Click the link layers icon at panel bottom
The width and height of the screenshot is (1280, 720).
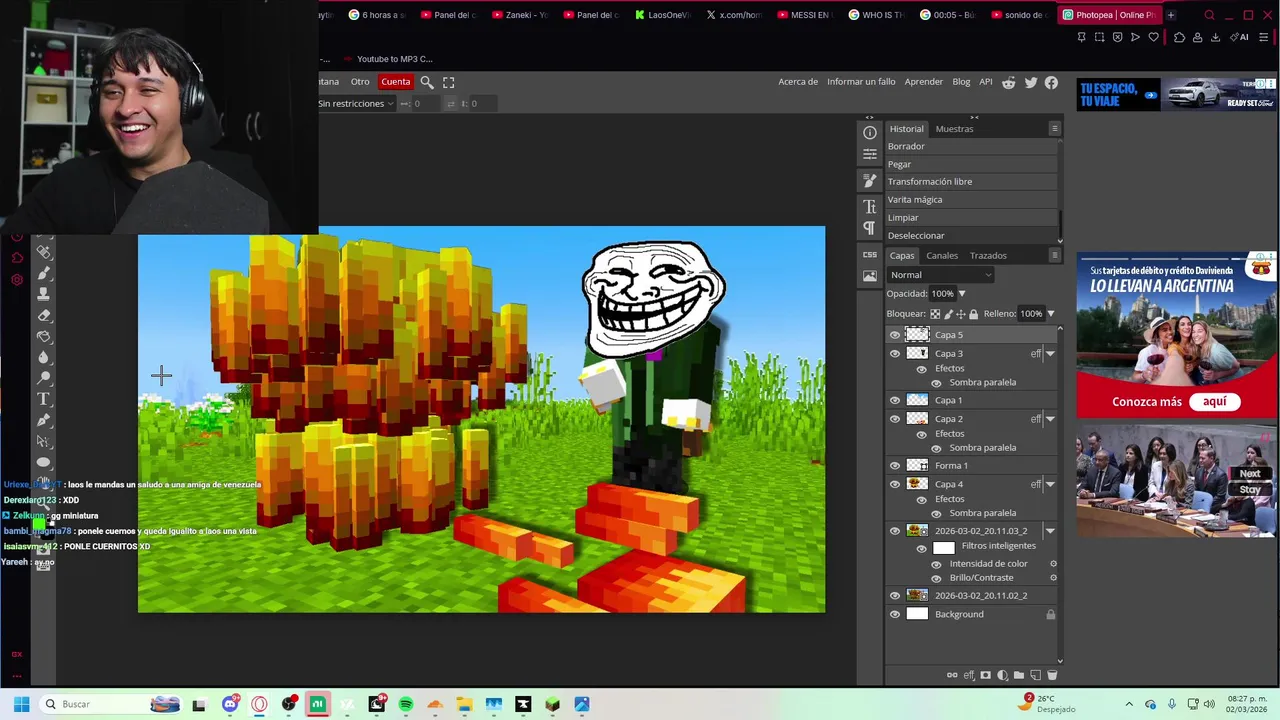(x=952, y=675)
